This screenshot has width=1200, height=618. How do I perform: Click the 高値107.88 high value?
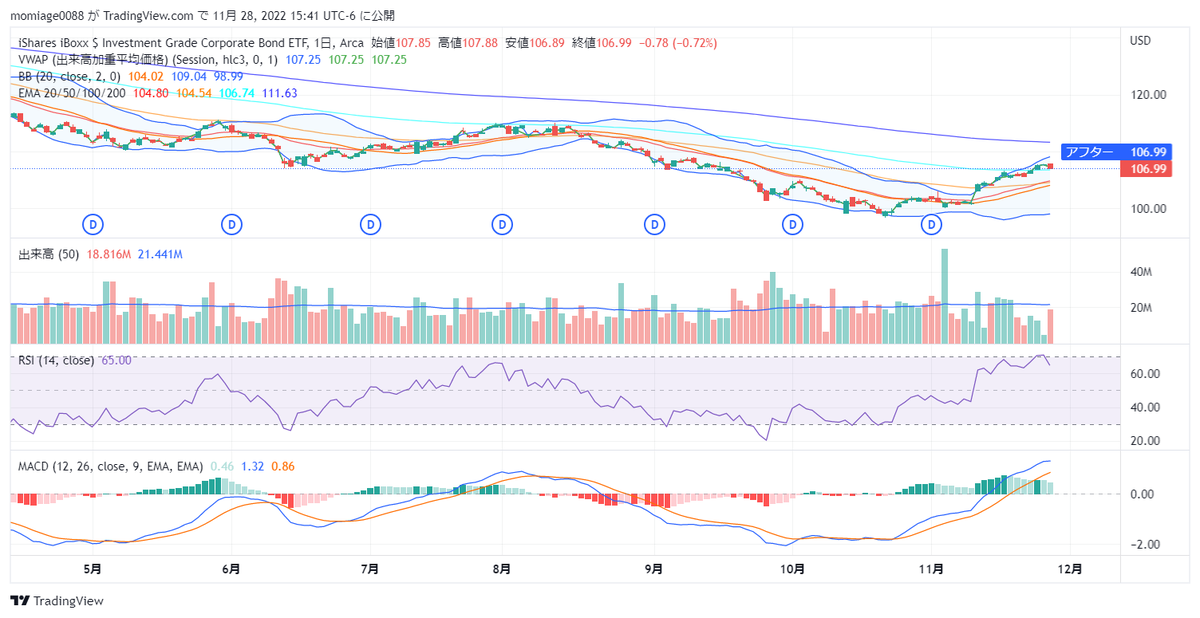468,44
